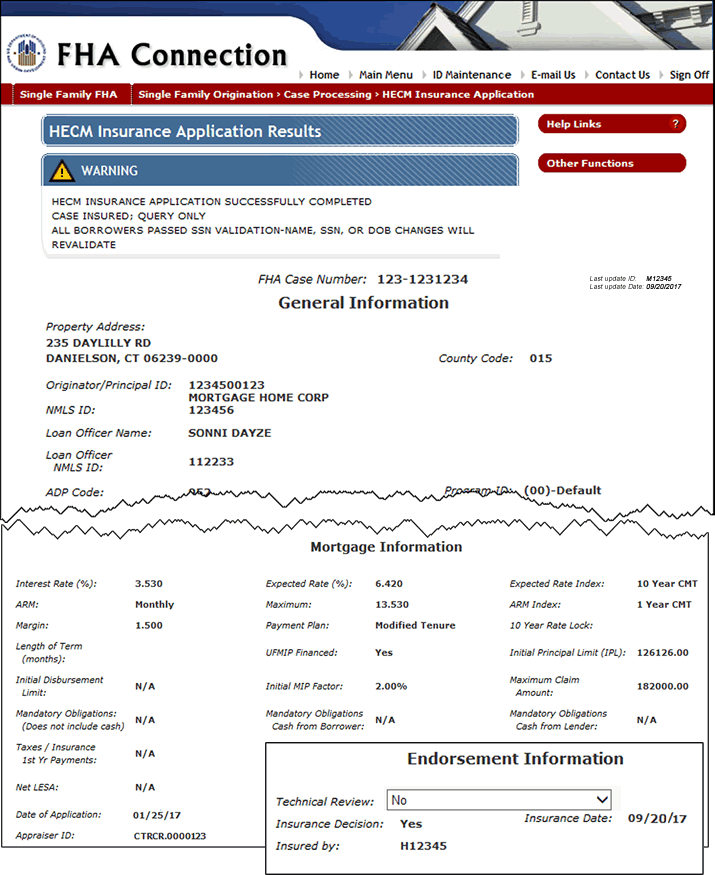715x875 pixels.
Task: Click Interest Rate value 3.530
Action: 149,584
